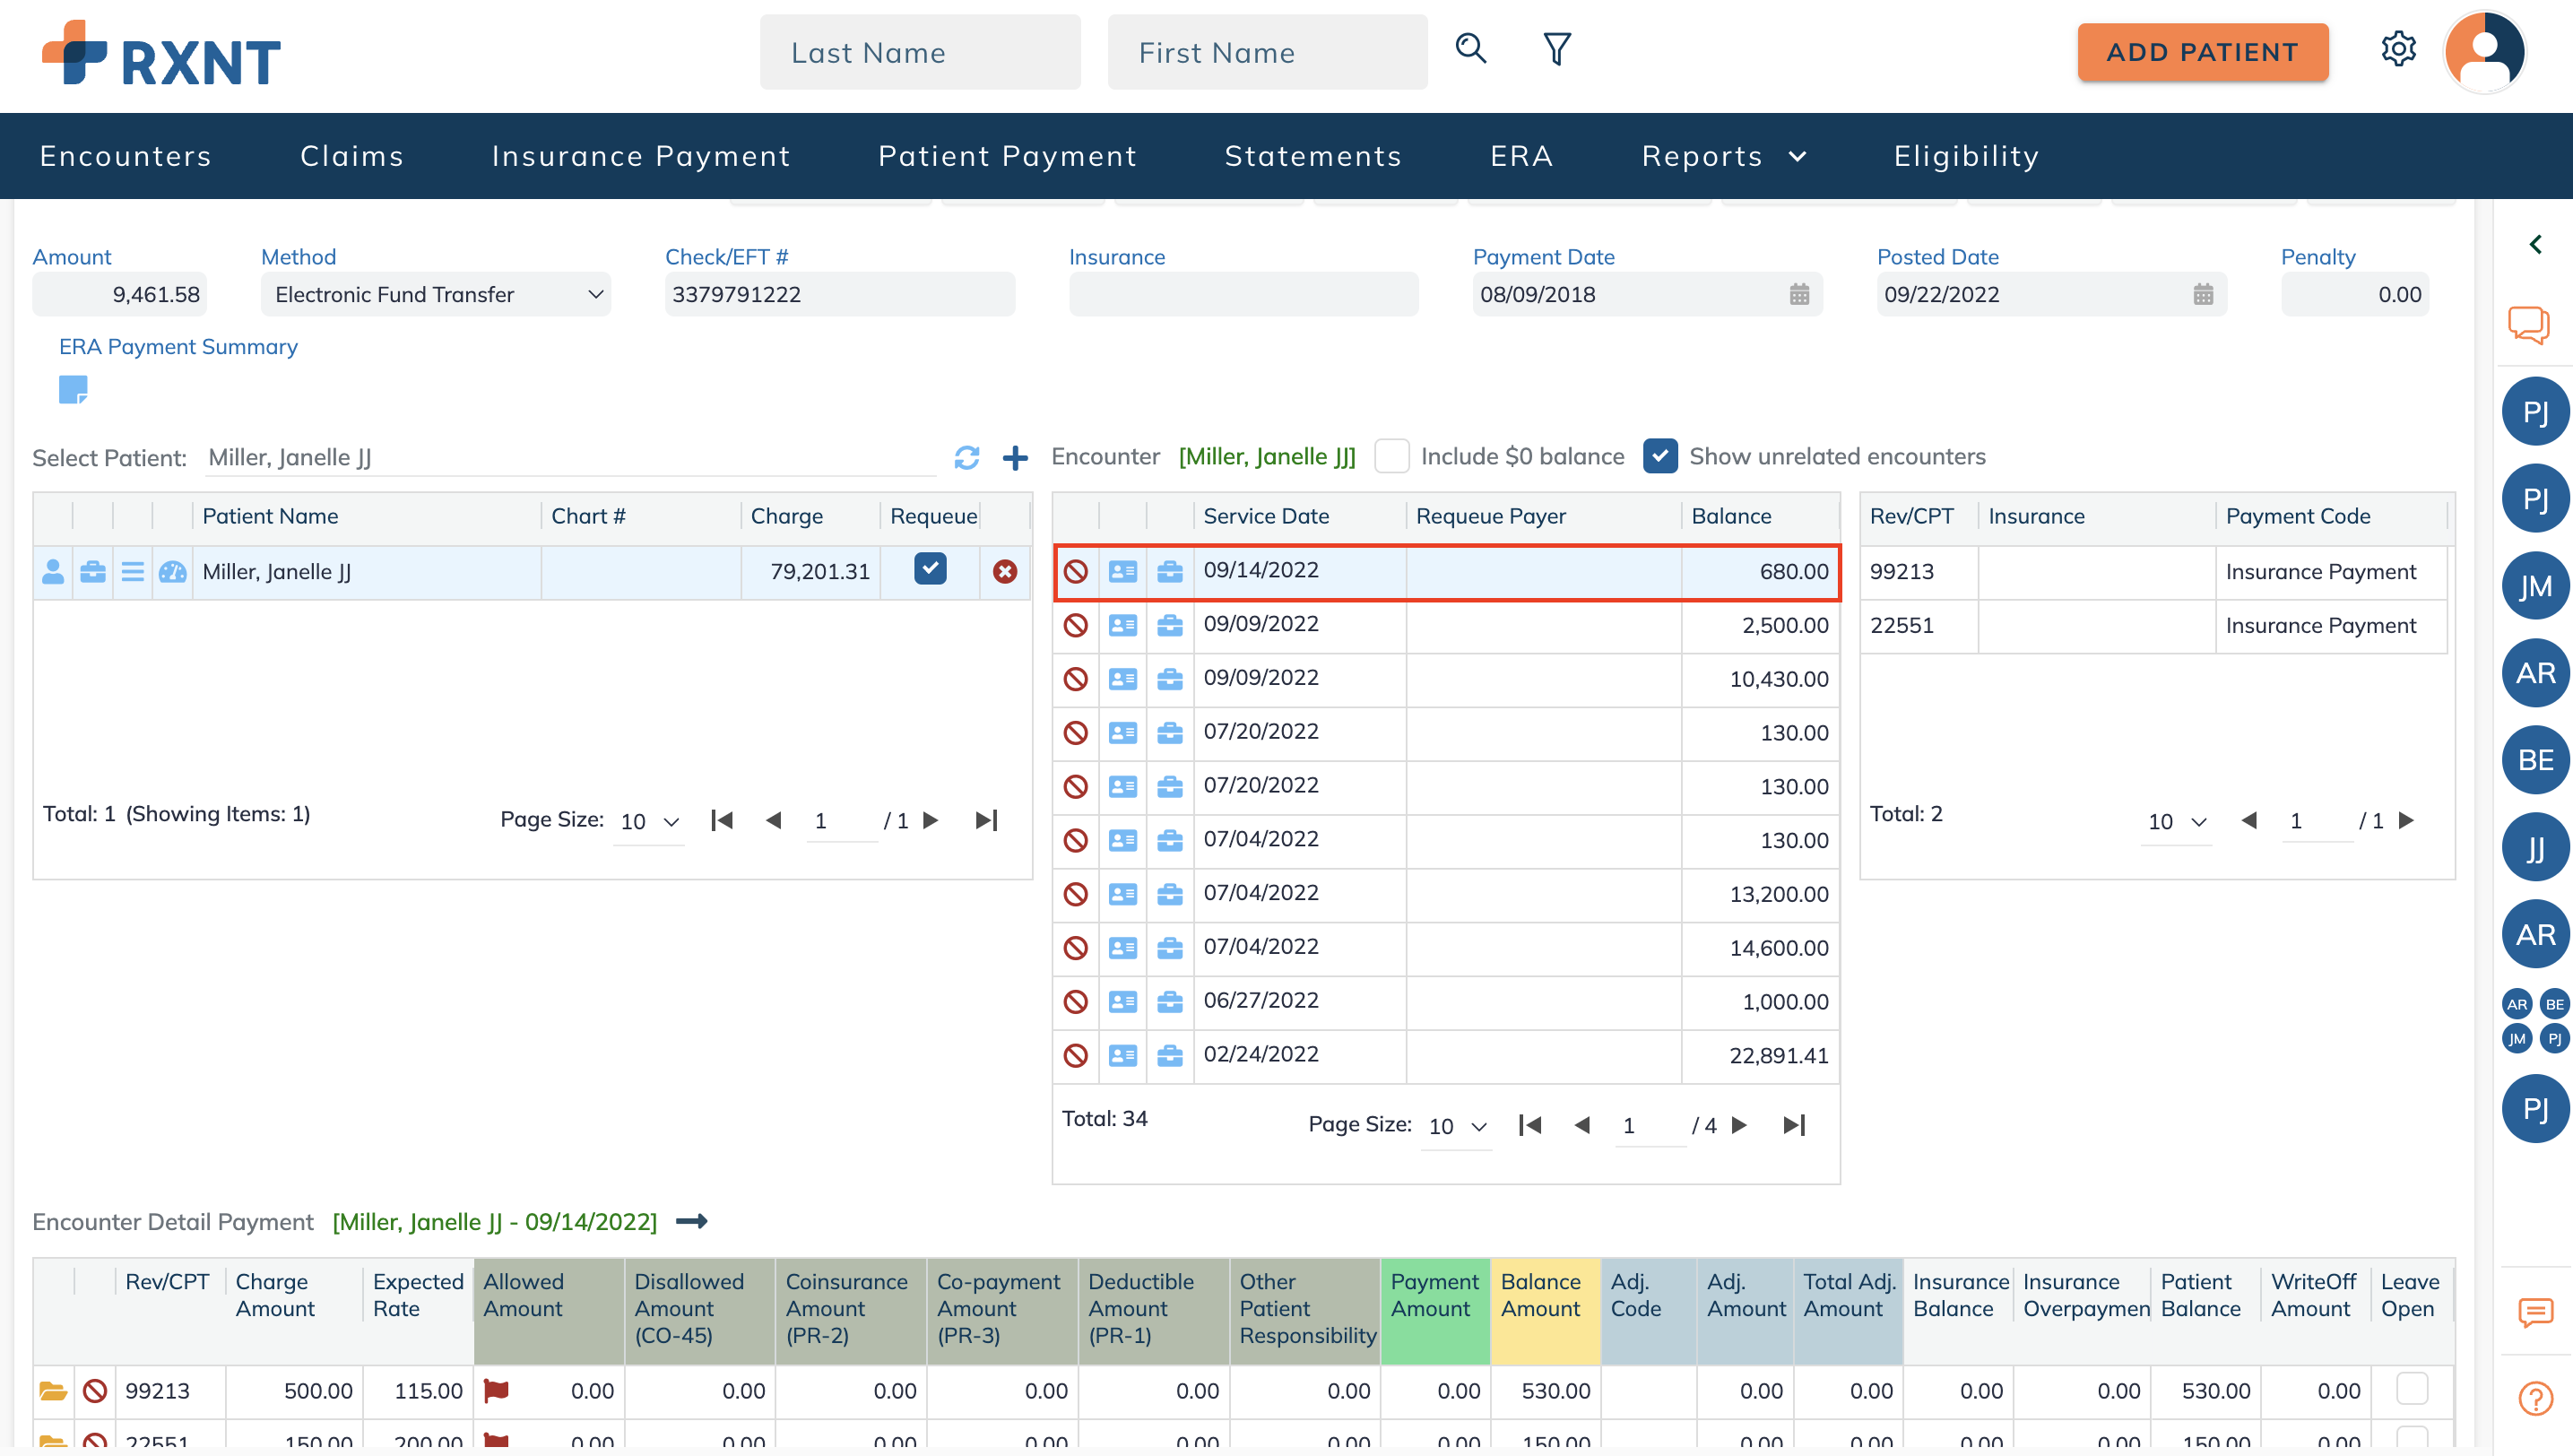Image resolution: width=2573 pixels, height=1456 pixels.
Task: Click the ERA Payment Summary note icon
Action: 73,389
